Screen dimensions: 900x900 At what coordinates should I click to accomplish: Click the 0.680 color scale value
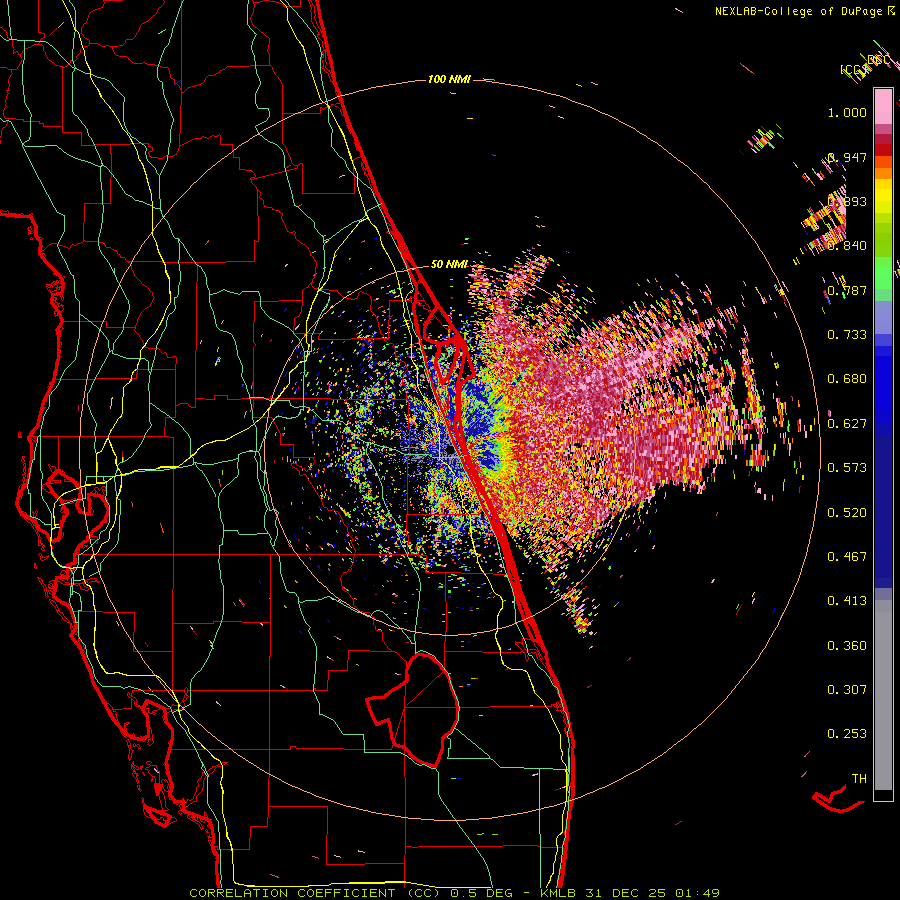[x=847, y=379]
